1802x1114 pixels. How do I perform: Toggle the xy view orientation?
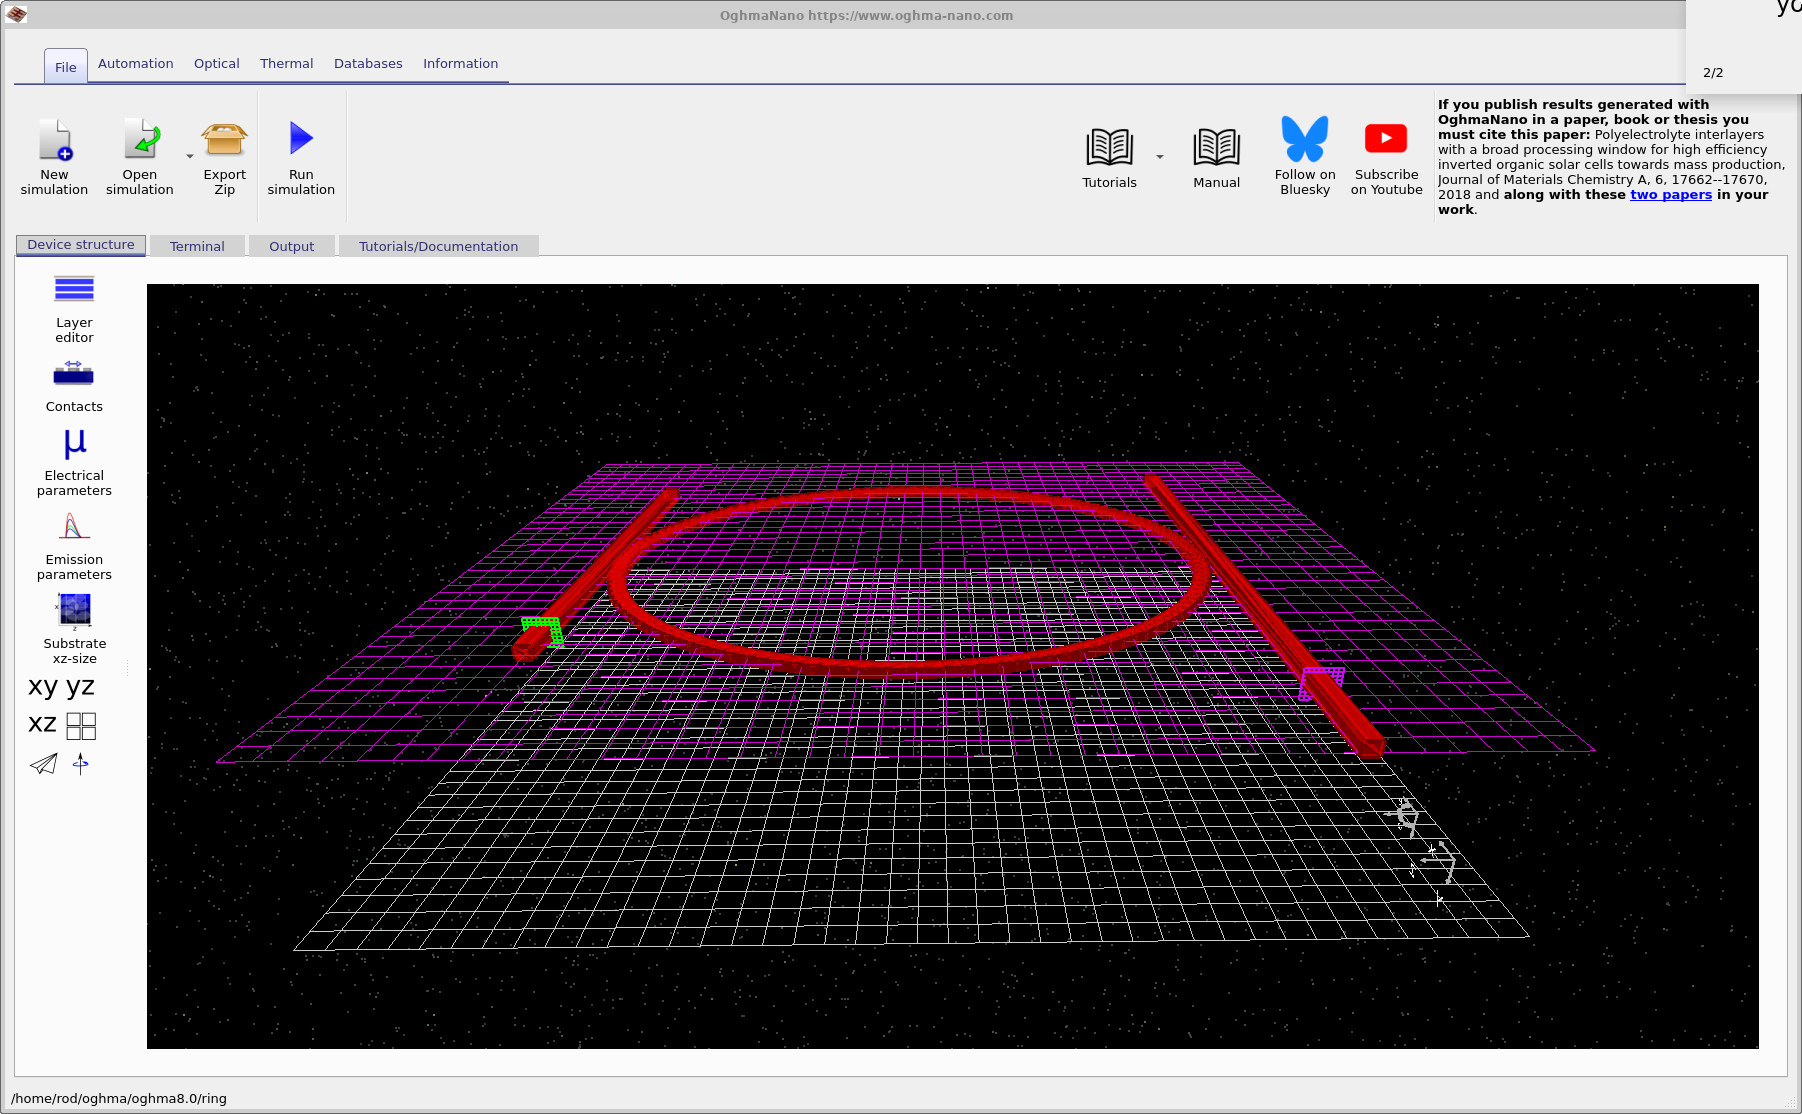pos(40,686)
